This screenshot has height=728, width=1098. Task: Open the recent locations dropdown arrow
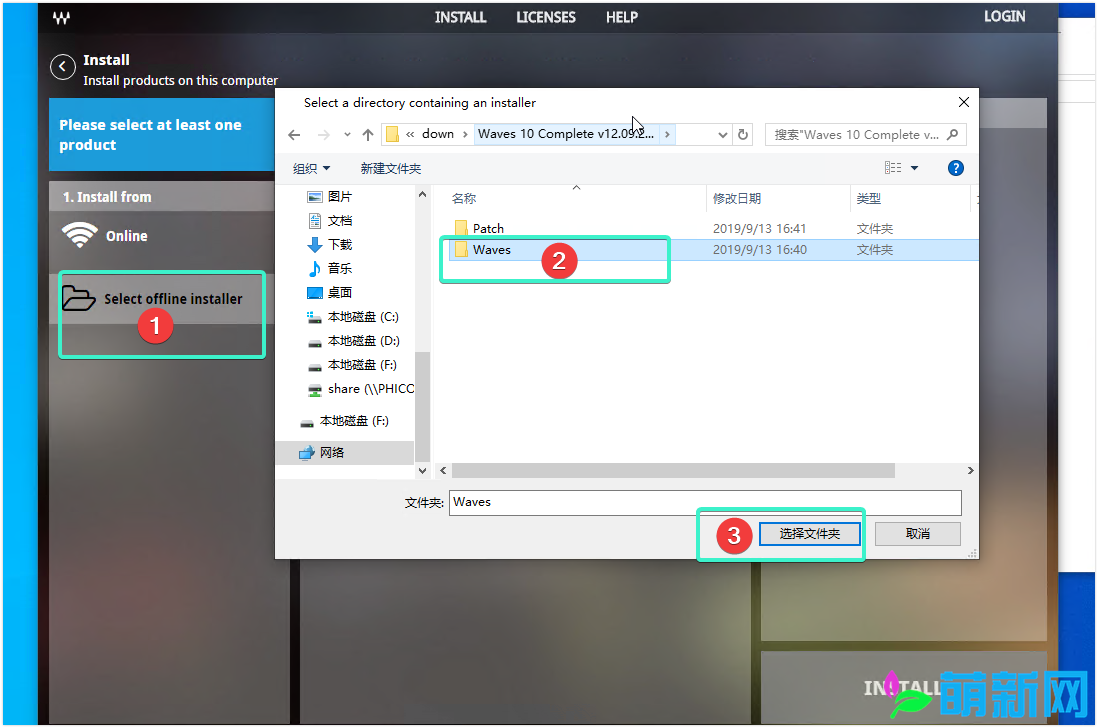tap(347, 134)
